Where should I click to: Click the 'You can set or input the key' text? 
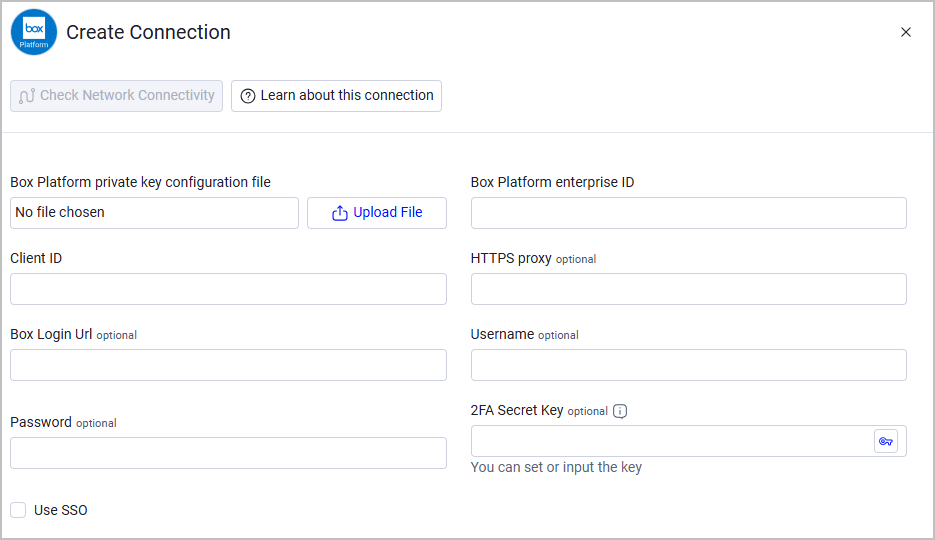point(556,467)
